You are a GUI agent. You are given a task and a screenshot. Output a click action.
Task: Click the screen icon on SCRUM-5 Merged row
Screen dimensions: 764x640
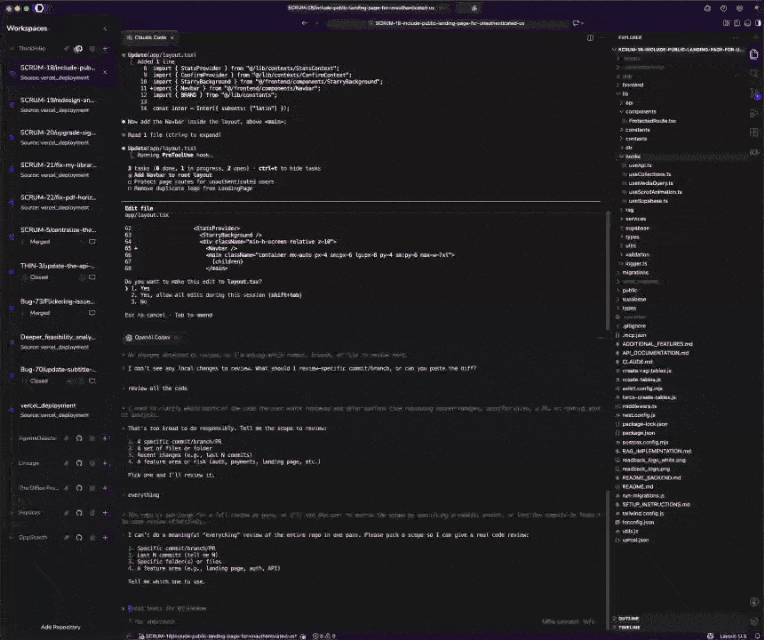coord(92,242)
